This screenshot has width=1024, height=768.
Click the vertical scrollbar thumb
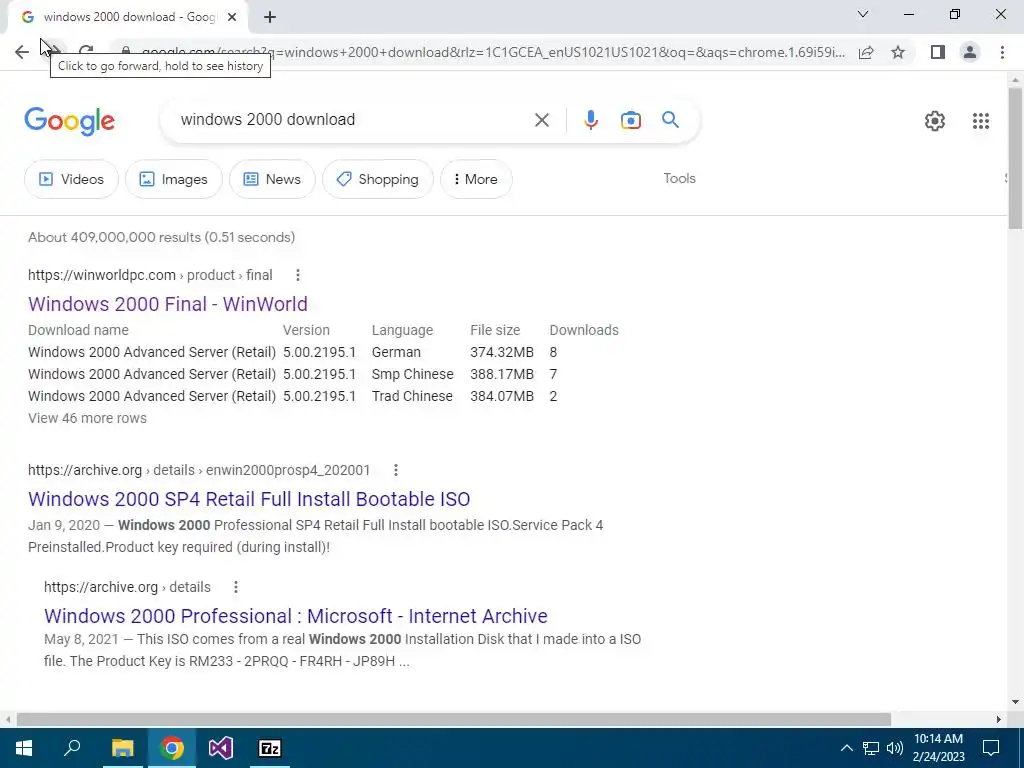[1015, 158]
